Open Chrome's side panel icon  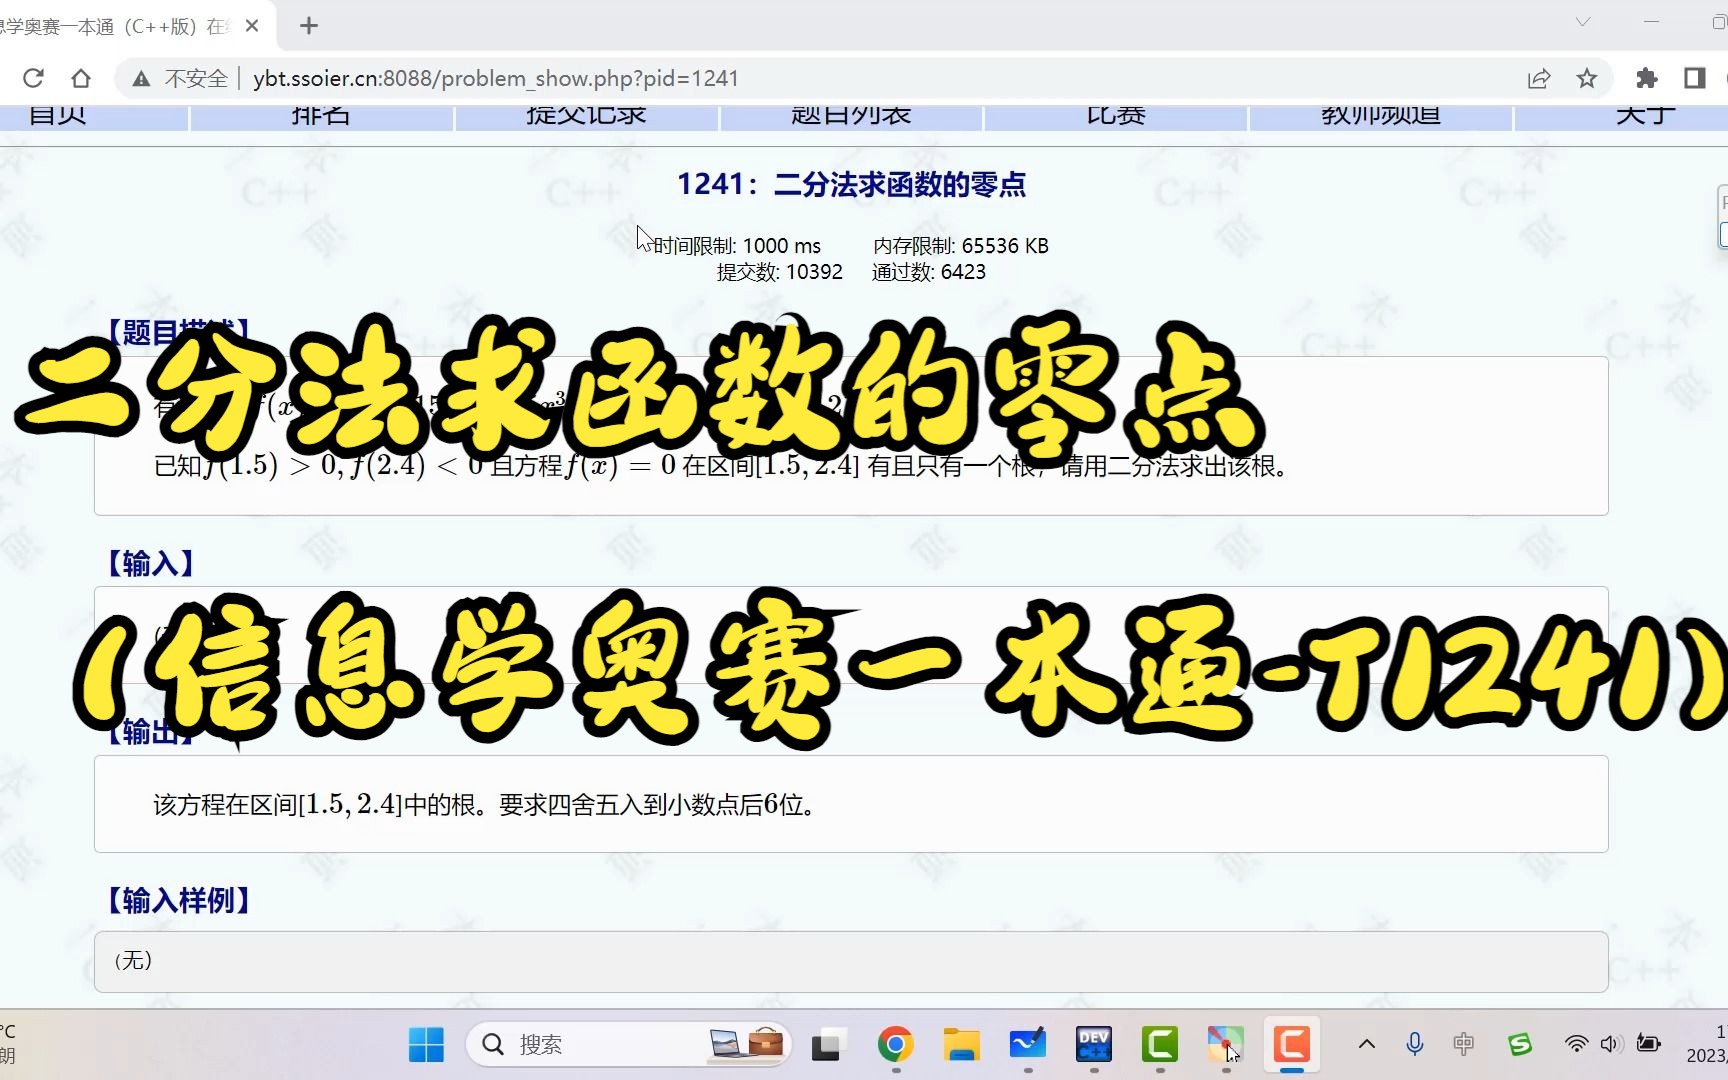pyautogui.click(x=1692, y=78)
